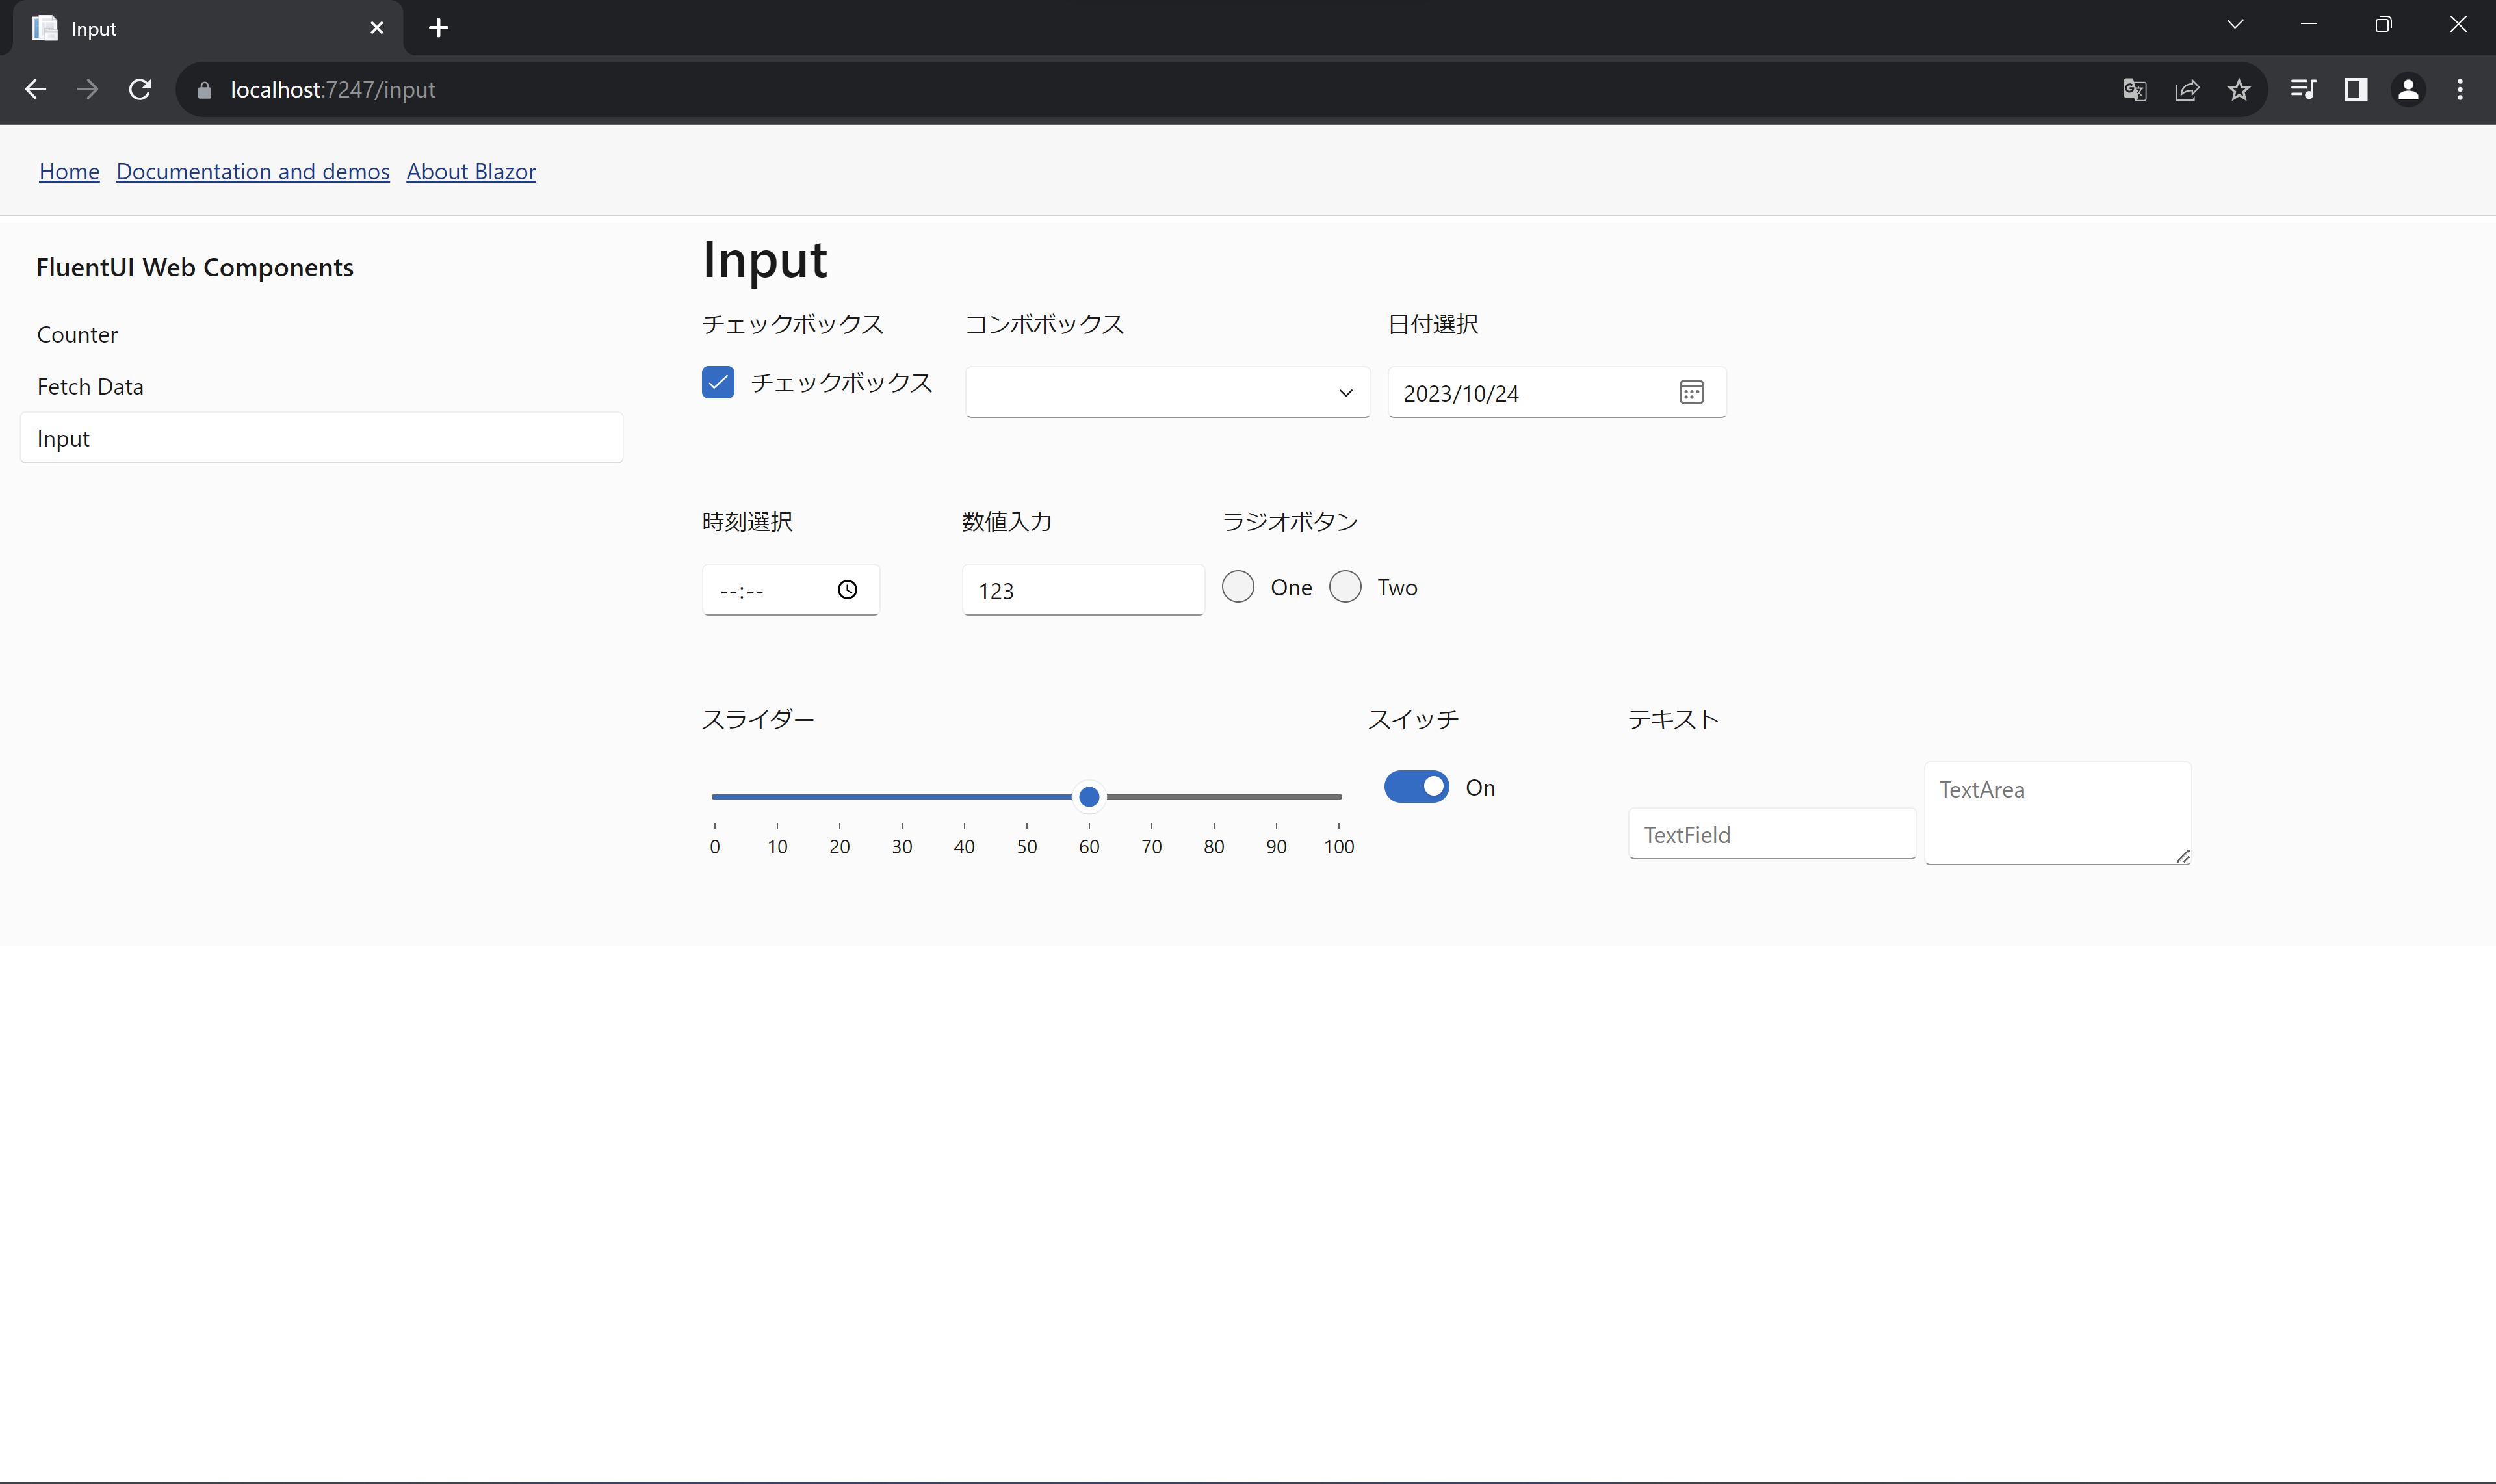Turn off the On switch
This screenshot has width=2496, height=1484.
[x=1416, y=787]
